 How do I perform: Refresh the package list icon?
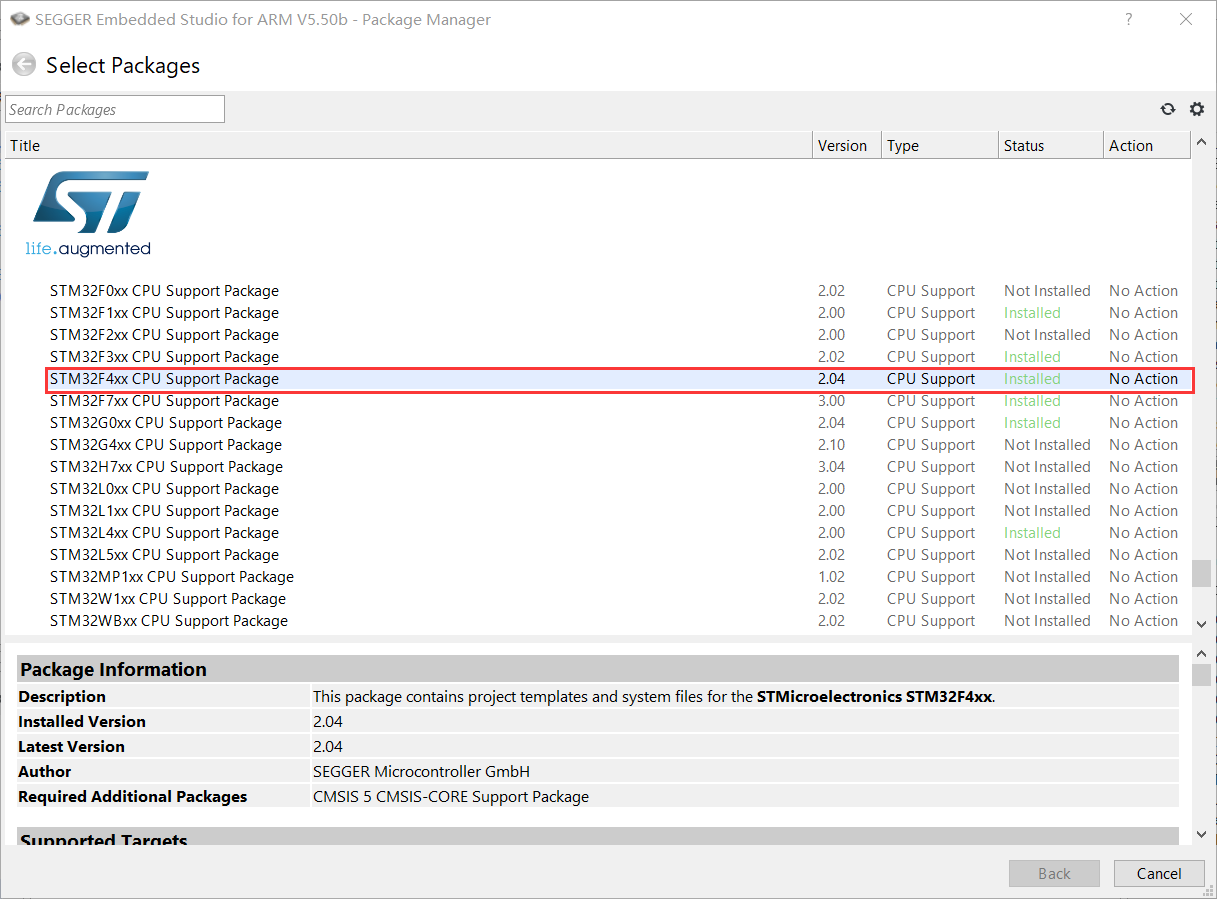click(x=1167, y=110)
